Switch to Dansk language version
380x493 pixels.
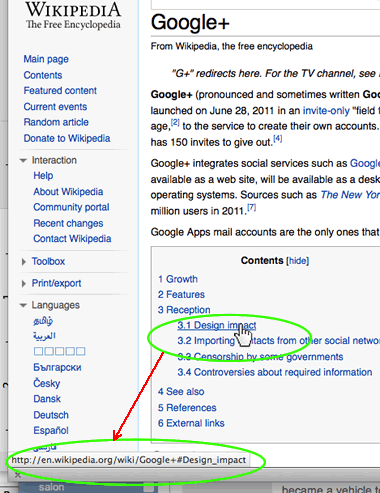[x=47, y=399]
